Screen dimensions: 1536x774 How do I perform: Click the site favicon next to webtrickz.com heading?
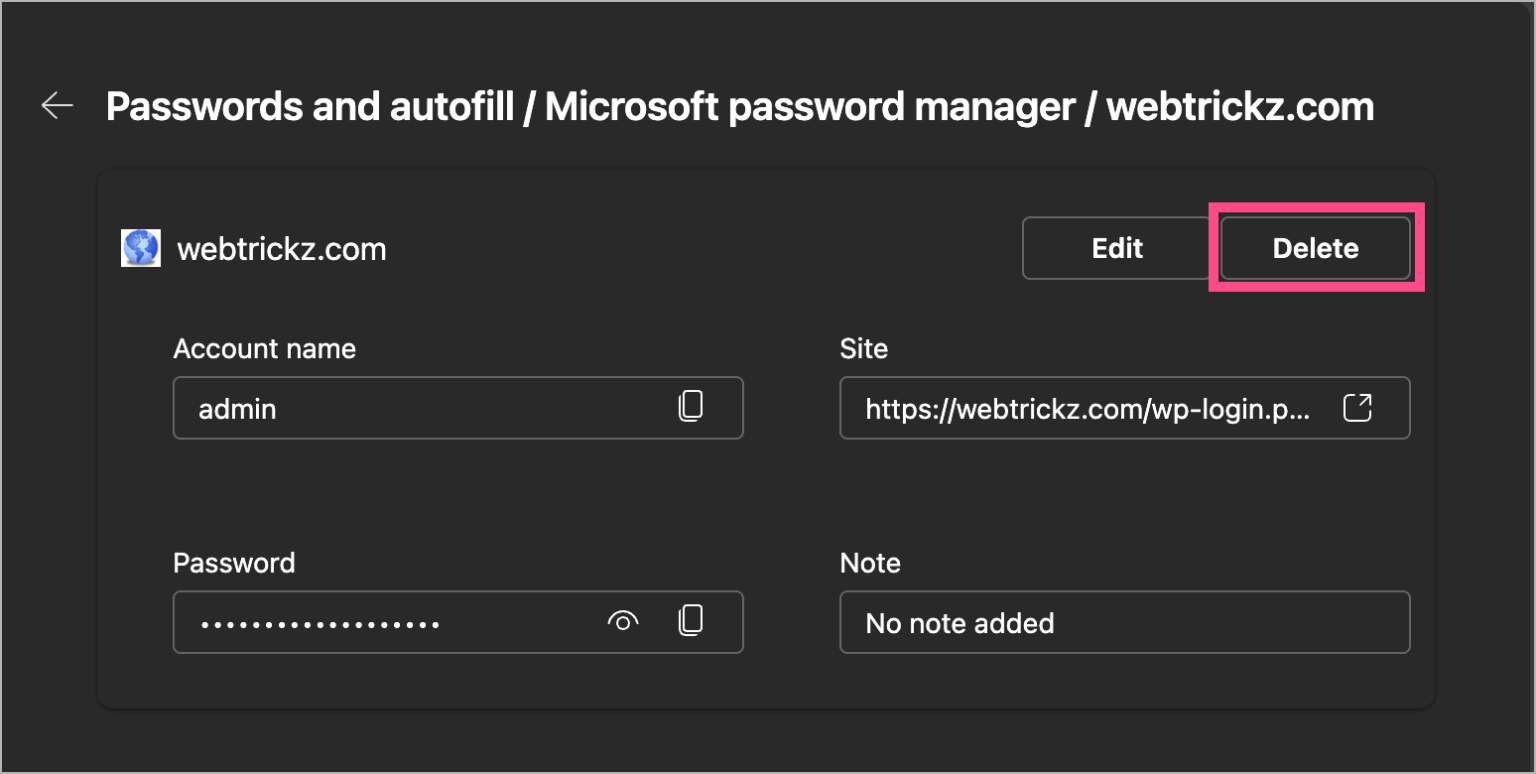coord(140,248)
